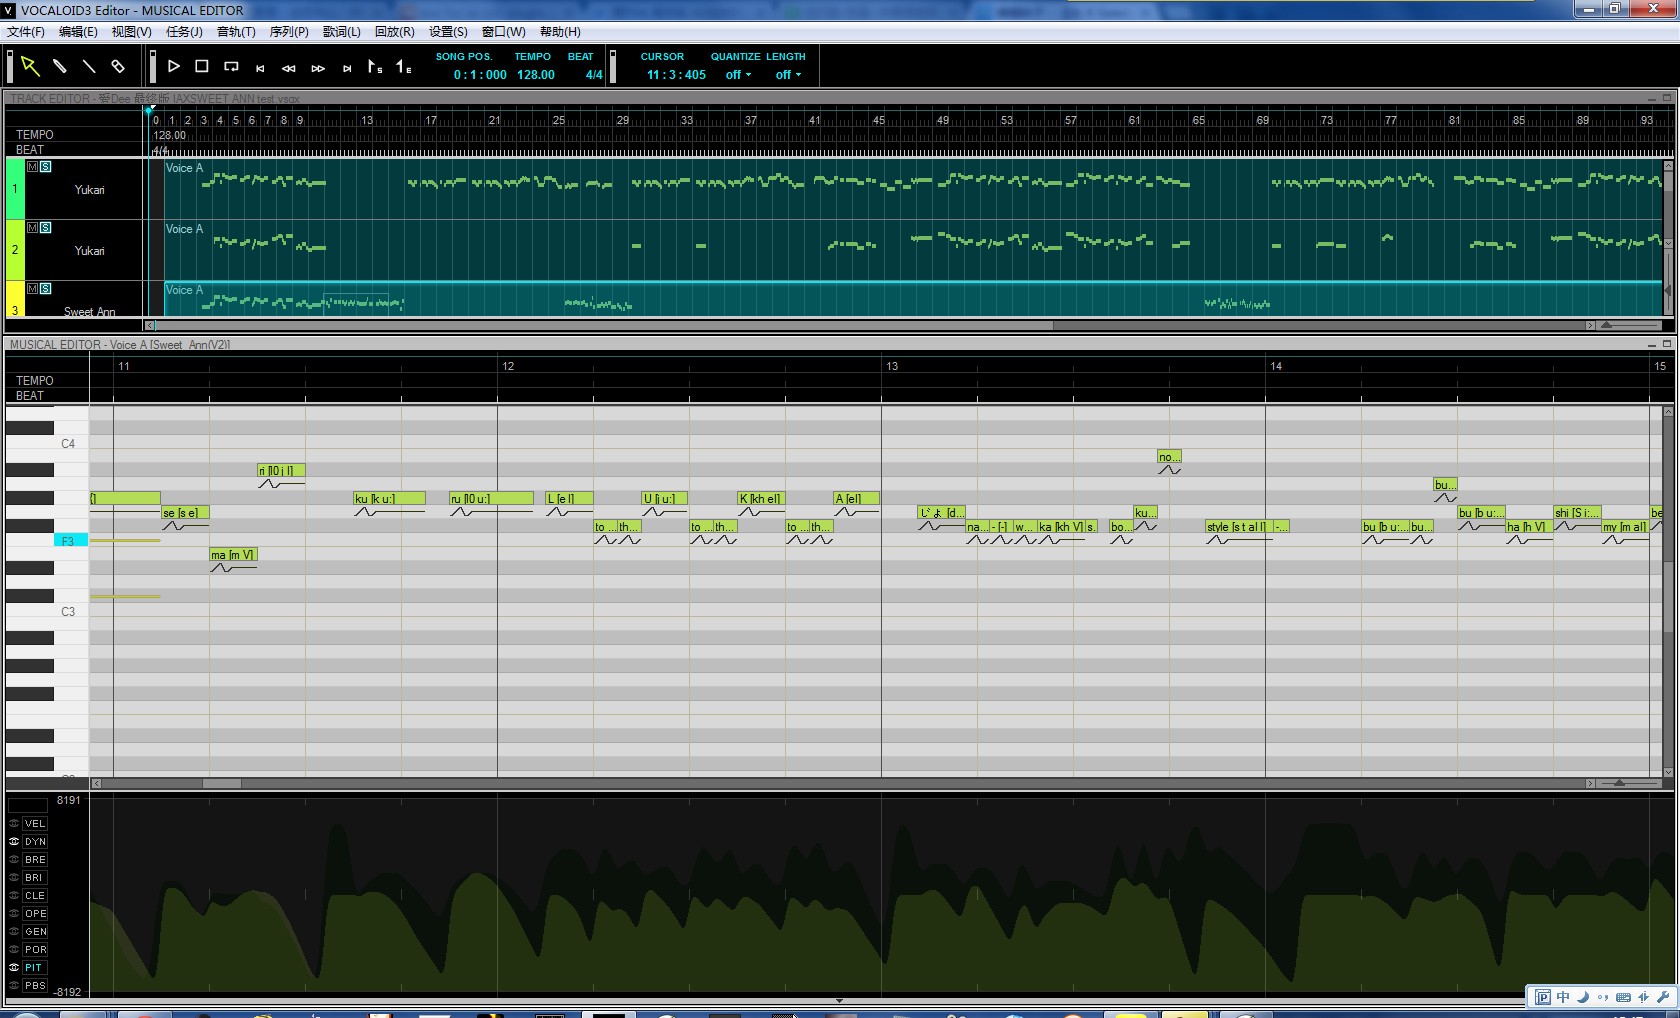This screenshot has width=1680, height=1018.
Task: Open the 文件(F) menu
Action: (x=26, y=32)
